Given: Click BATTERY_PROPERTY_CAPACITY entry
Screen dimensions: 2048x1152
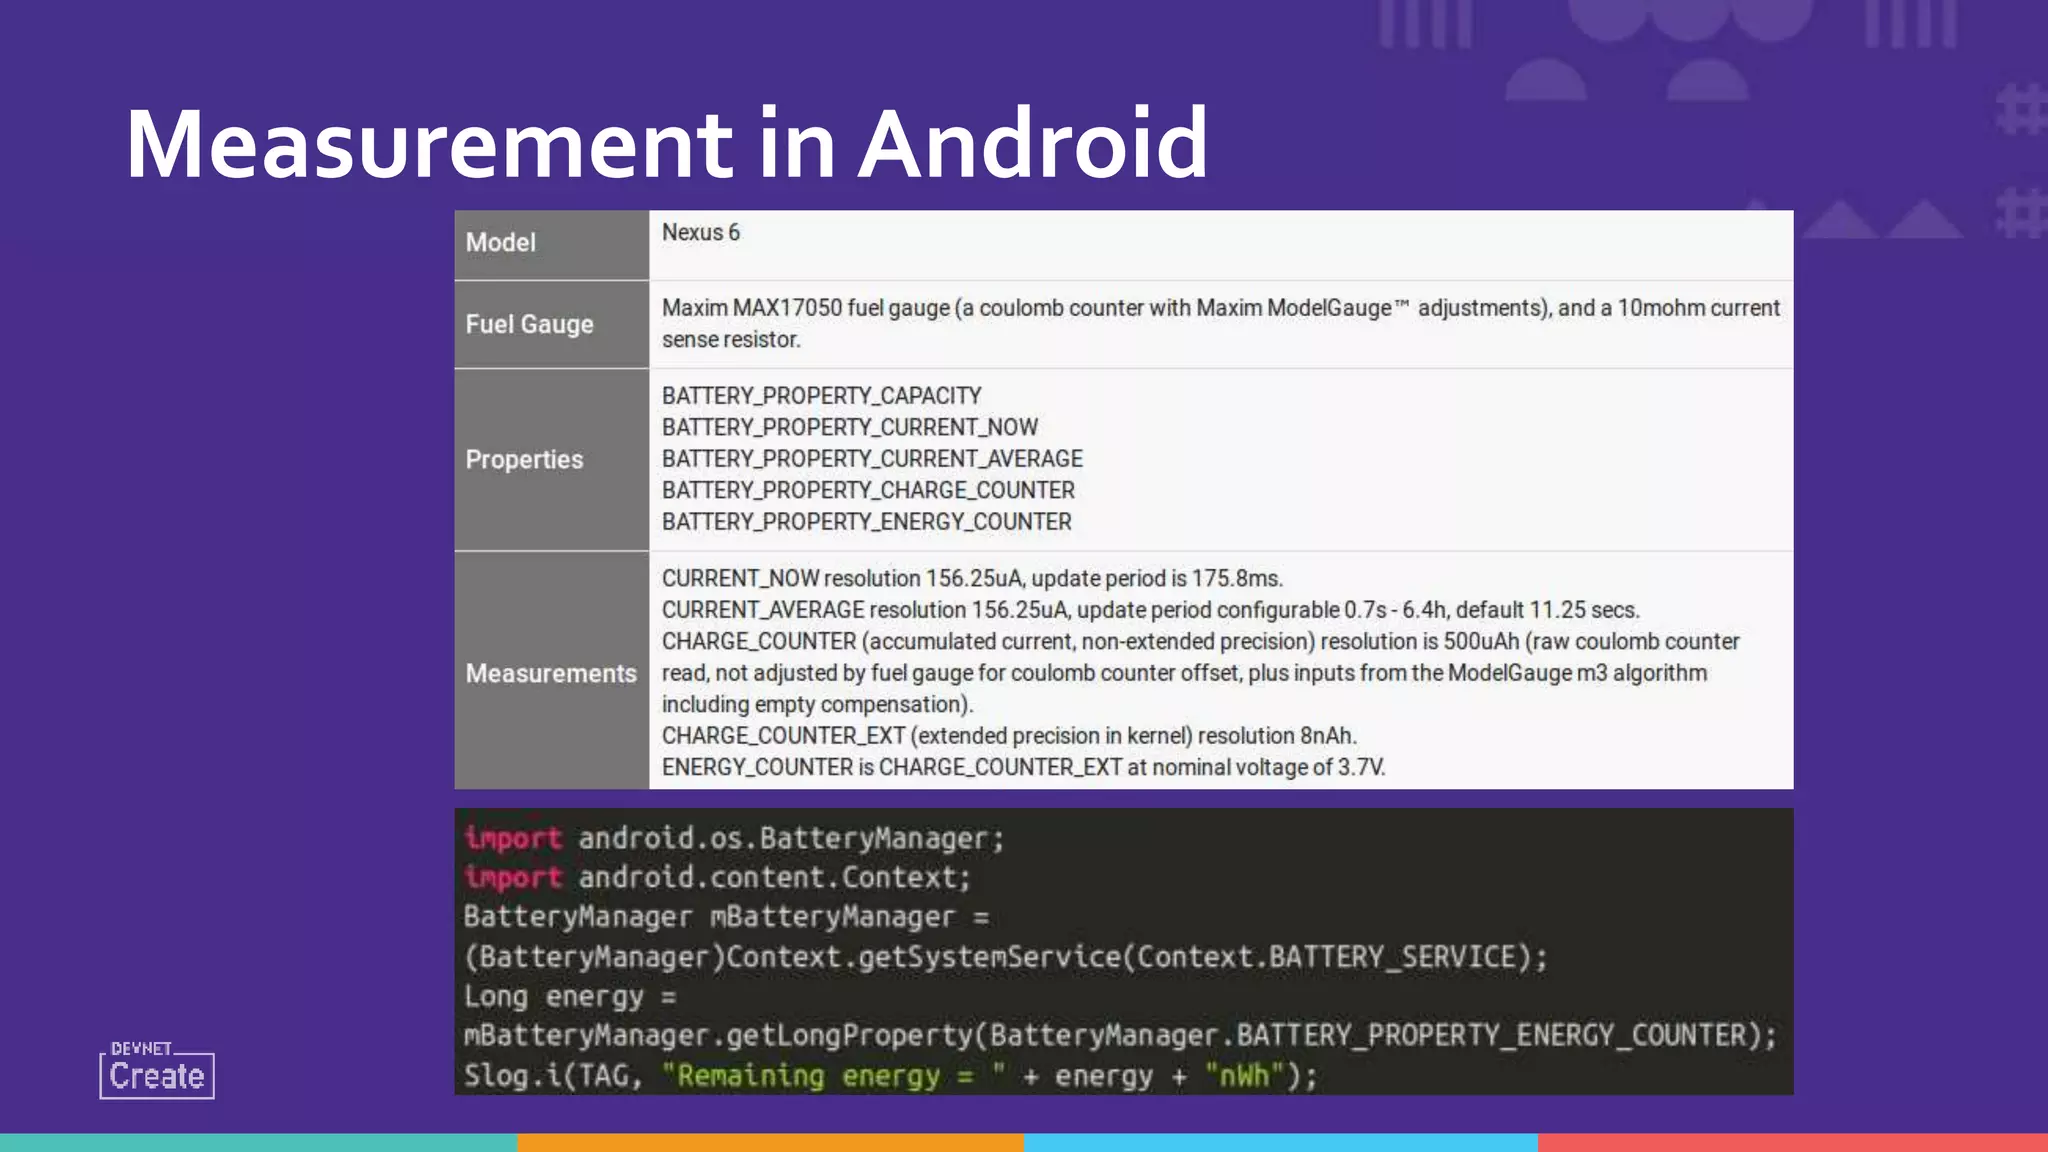Looking at the screenshot, I should pos(822,396).
